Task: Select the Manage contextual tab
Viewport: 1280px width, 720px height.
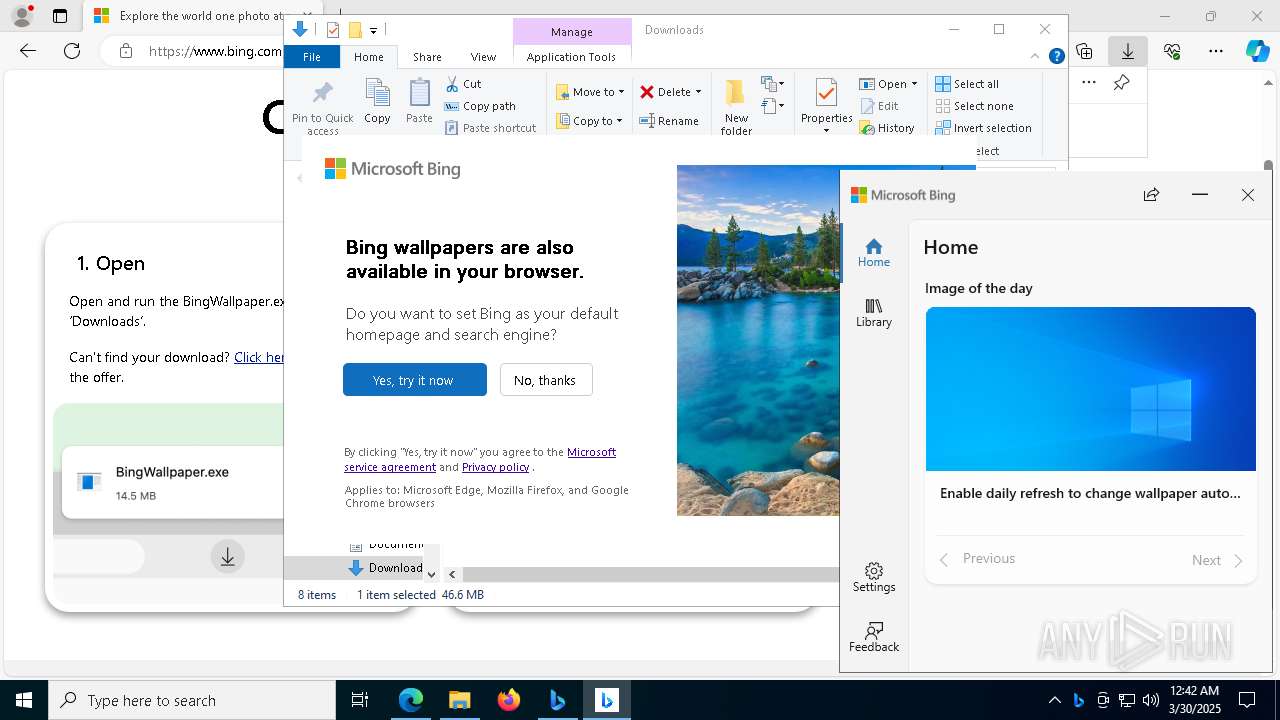Action: tap(571, 31)
